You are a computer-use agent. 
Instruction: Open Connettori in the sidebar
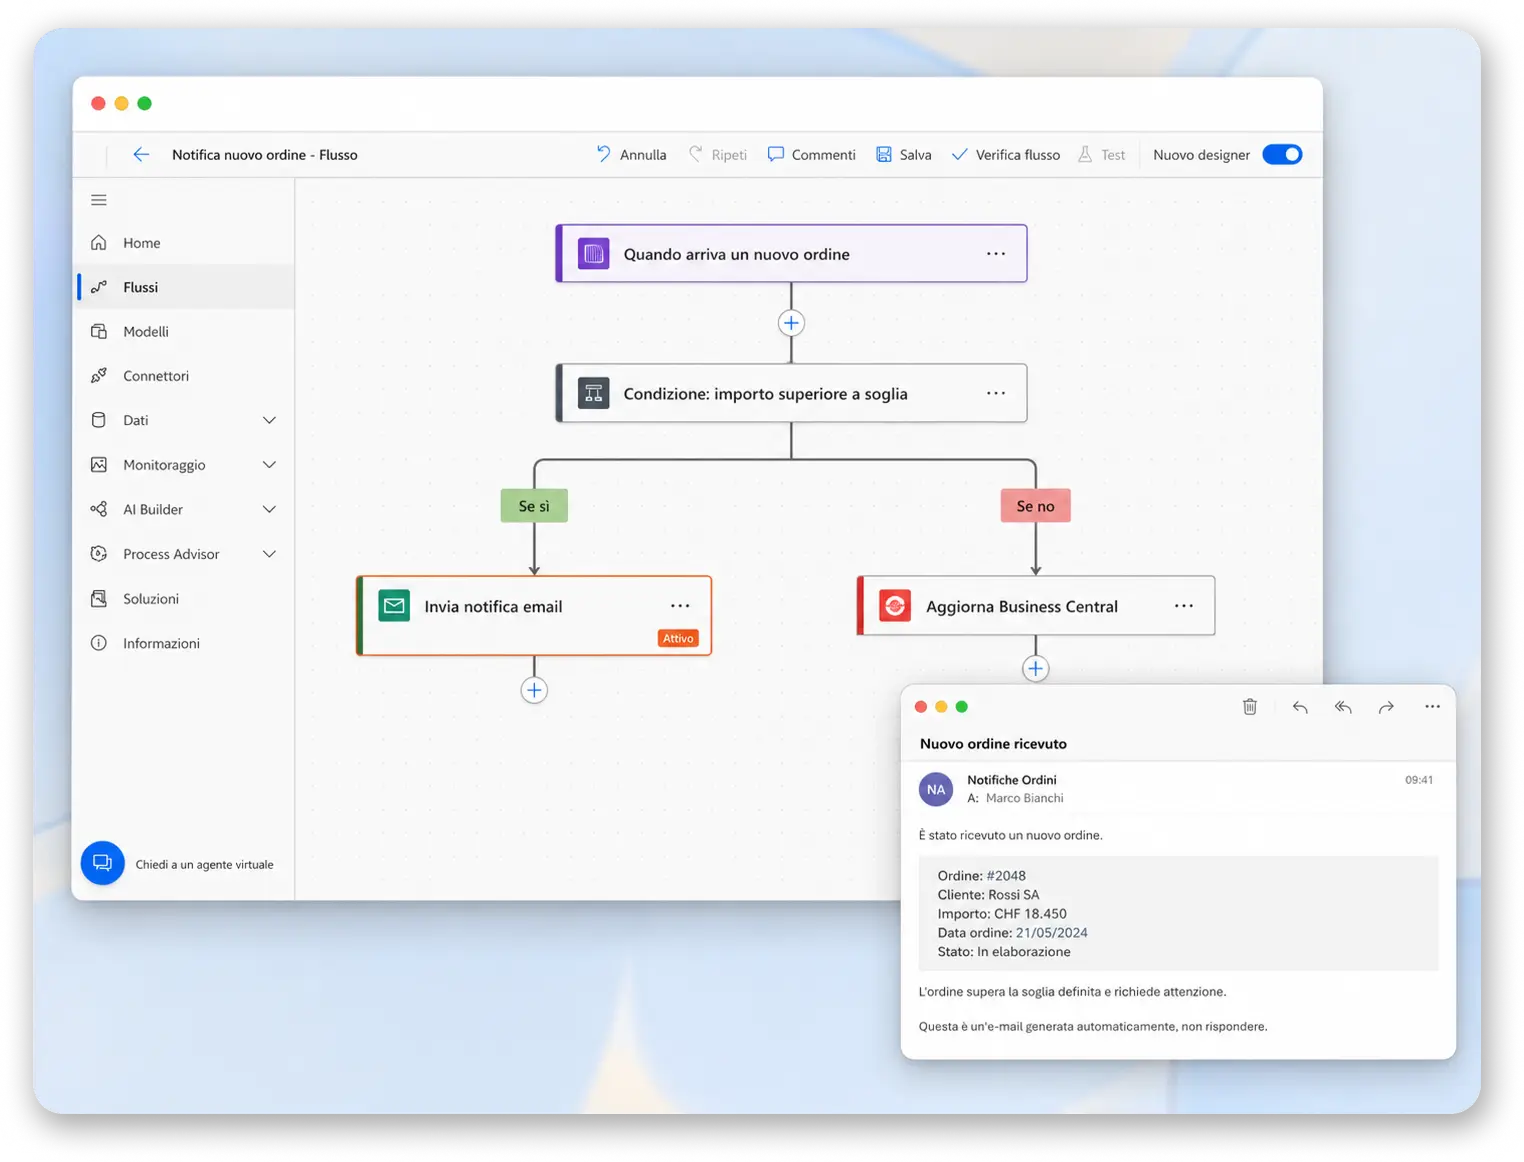185,376
